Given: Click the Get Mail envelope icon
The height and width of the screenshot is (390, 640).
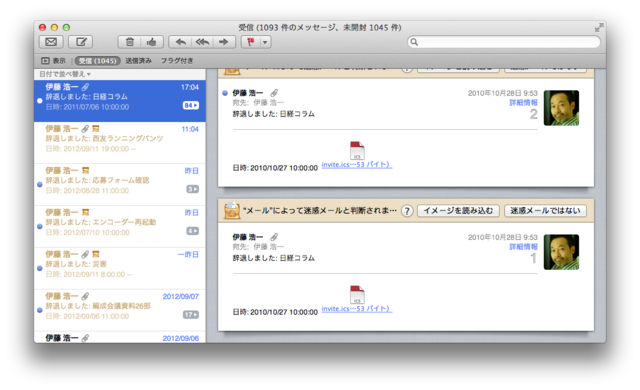Looking at the screenshot, I should pyautogui.click(x=51, y=42).
